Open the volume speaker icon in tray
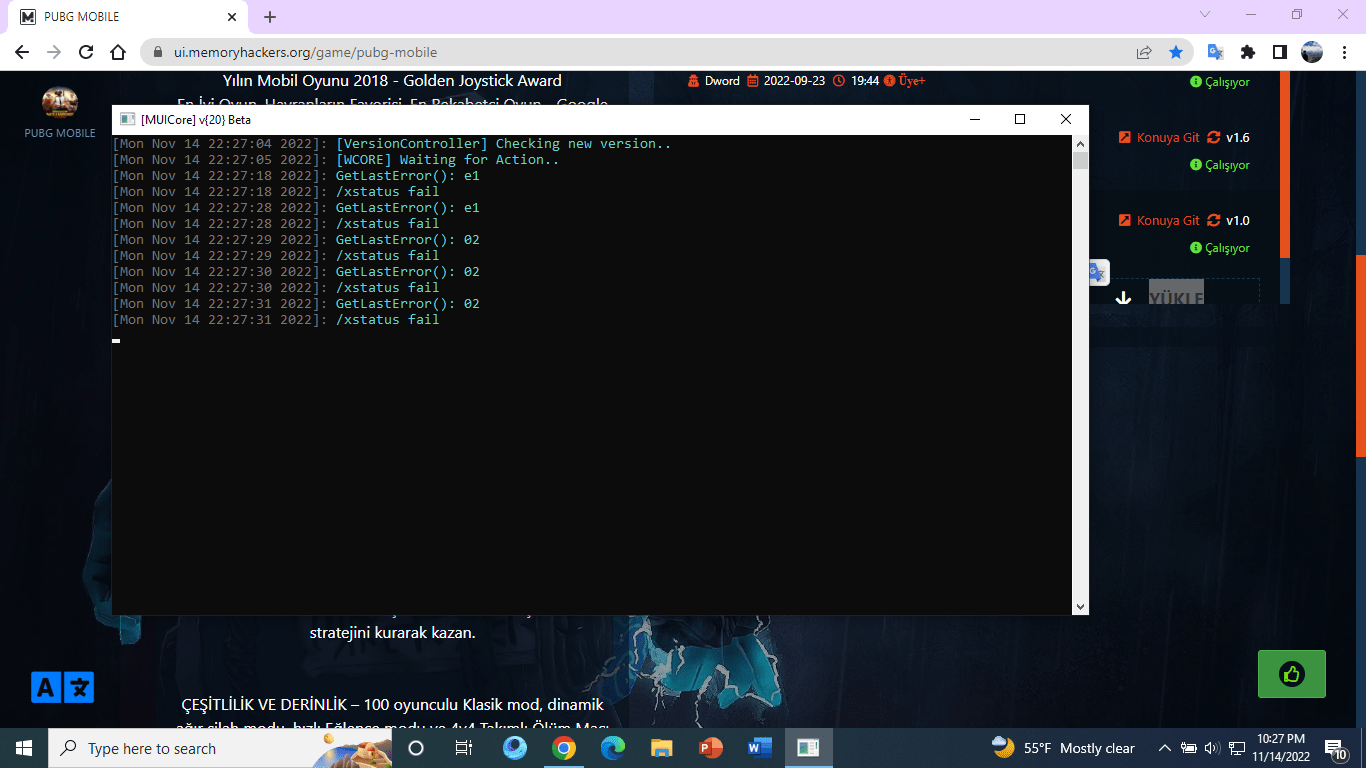This screenshot has width=1366, height=768. tap(1212, 748)
